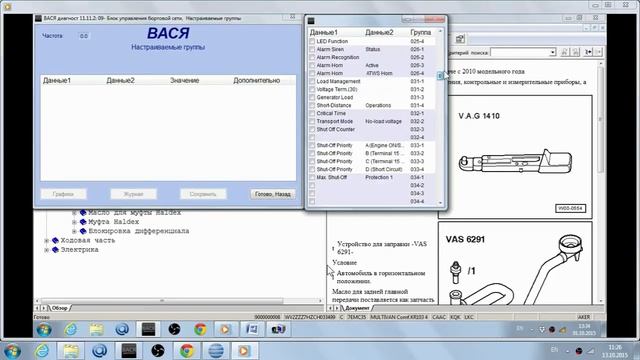This screenshot has width=640, height=360.
Task: Open Internet Explorer on outer taskbar
Action: click(42, 351)
